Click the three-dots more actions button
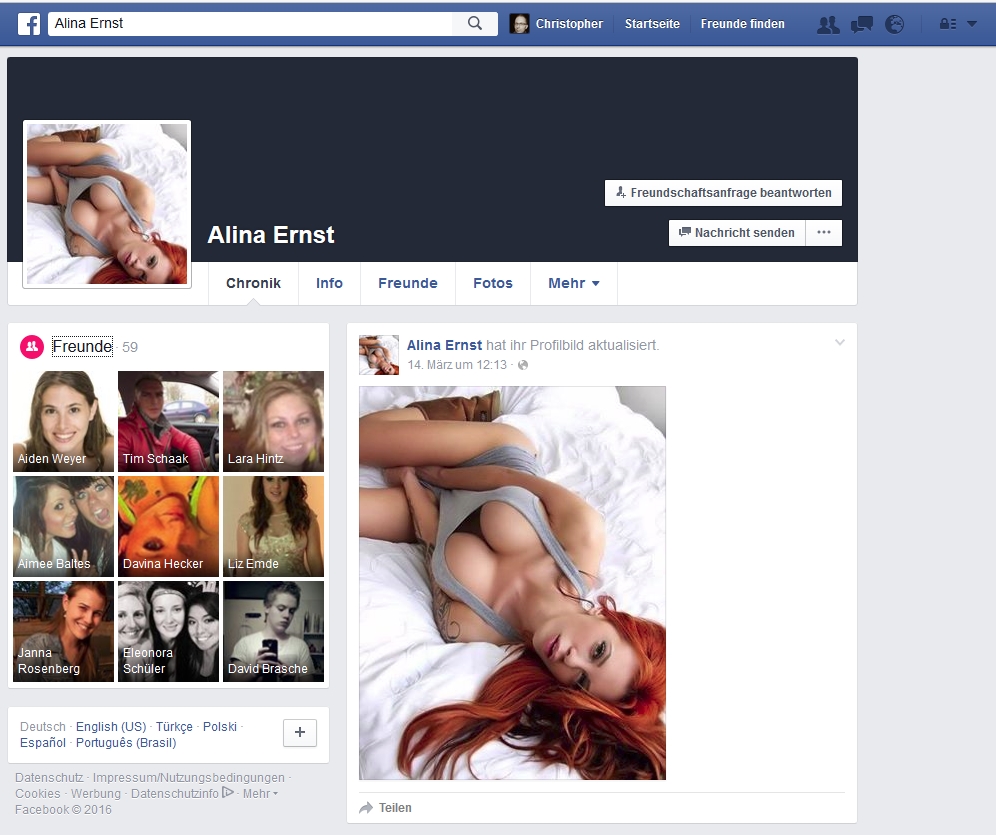Screen dimensions: 996x835 click(824, 232)
